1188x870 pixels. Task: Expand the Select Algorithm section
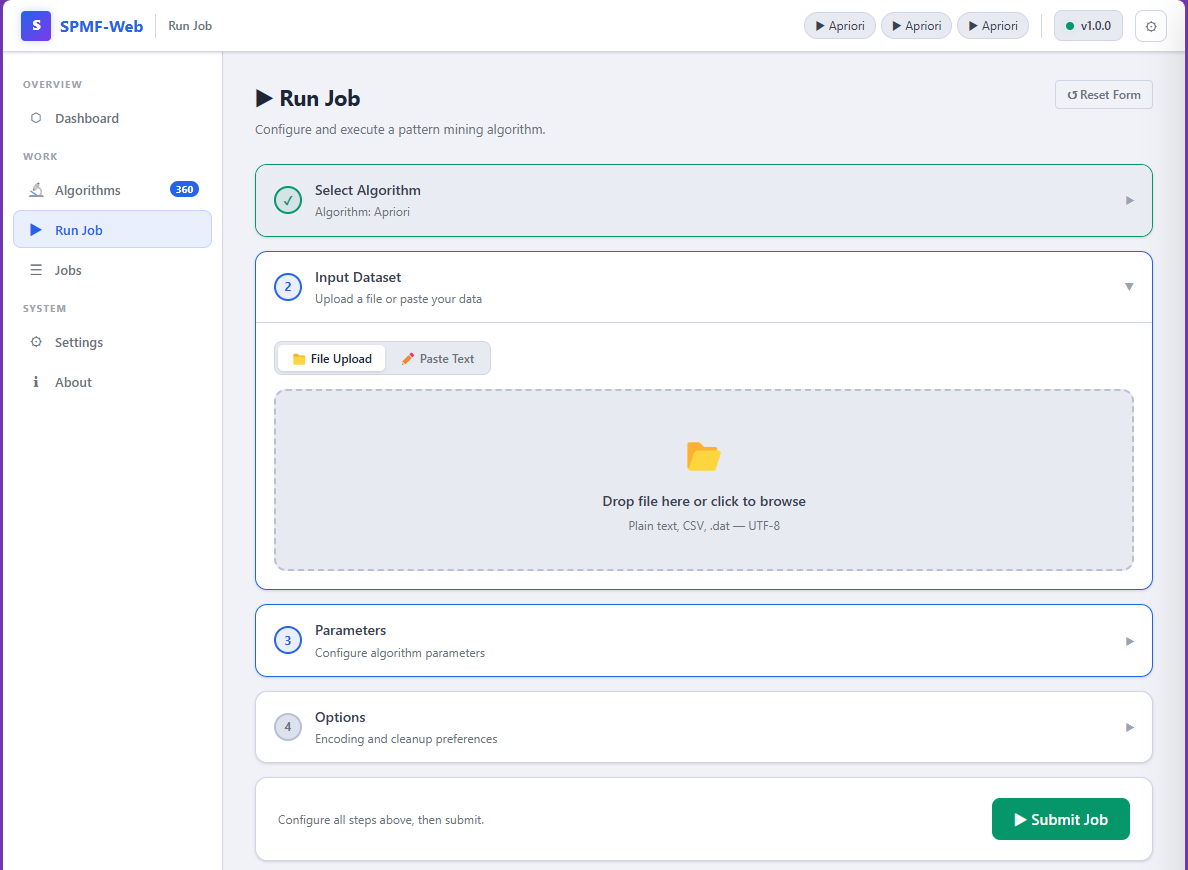point(1129,200)
